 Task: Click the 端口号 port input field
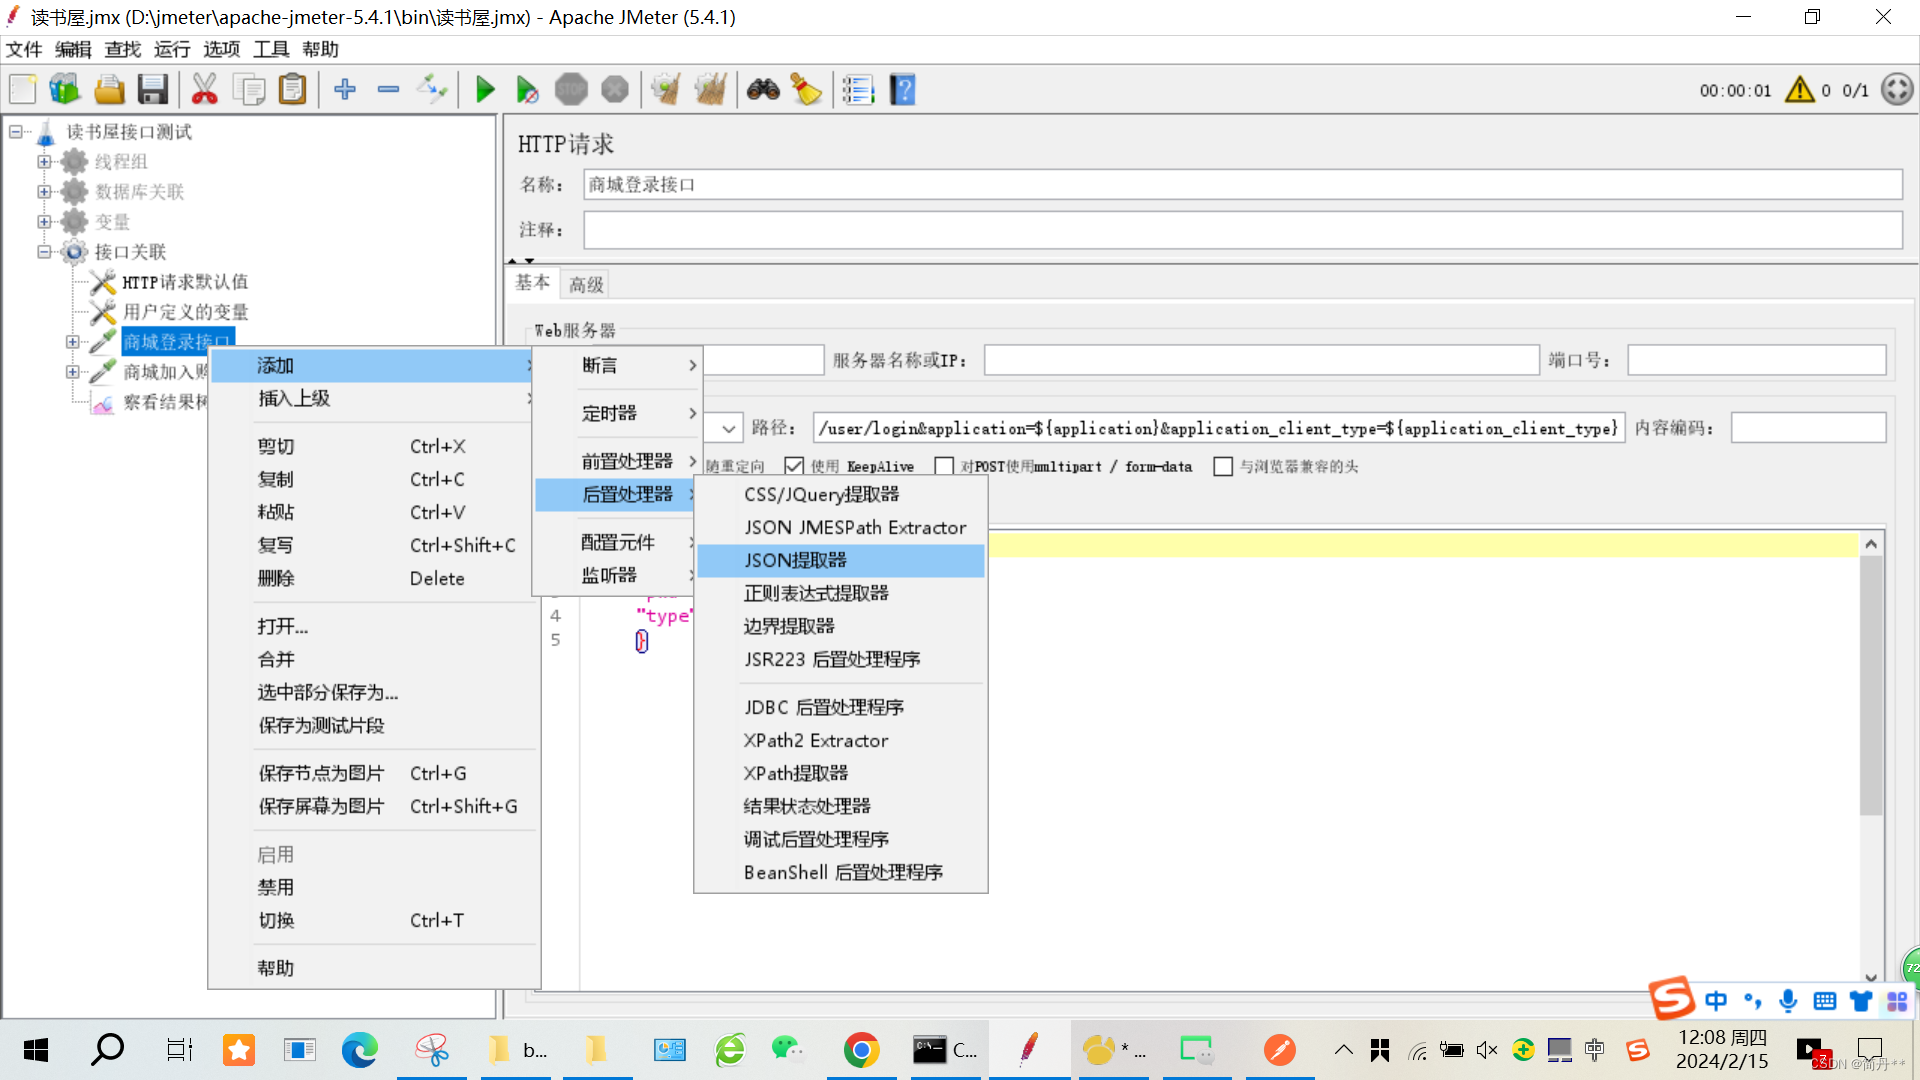point(1756,360)
